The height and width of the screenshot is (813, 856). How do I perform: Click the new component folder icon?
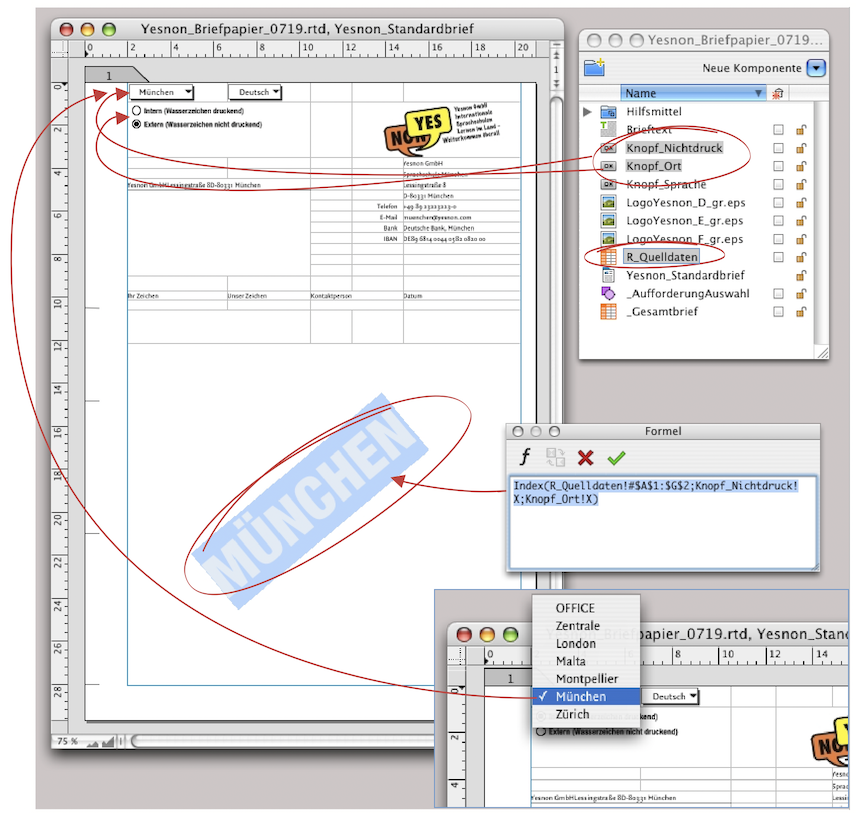(x=595, y=68)
